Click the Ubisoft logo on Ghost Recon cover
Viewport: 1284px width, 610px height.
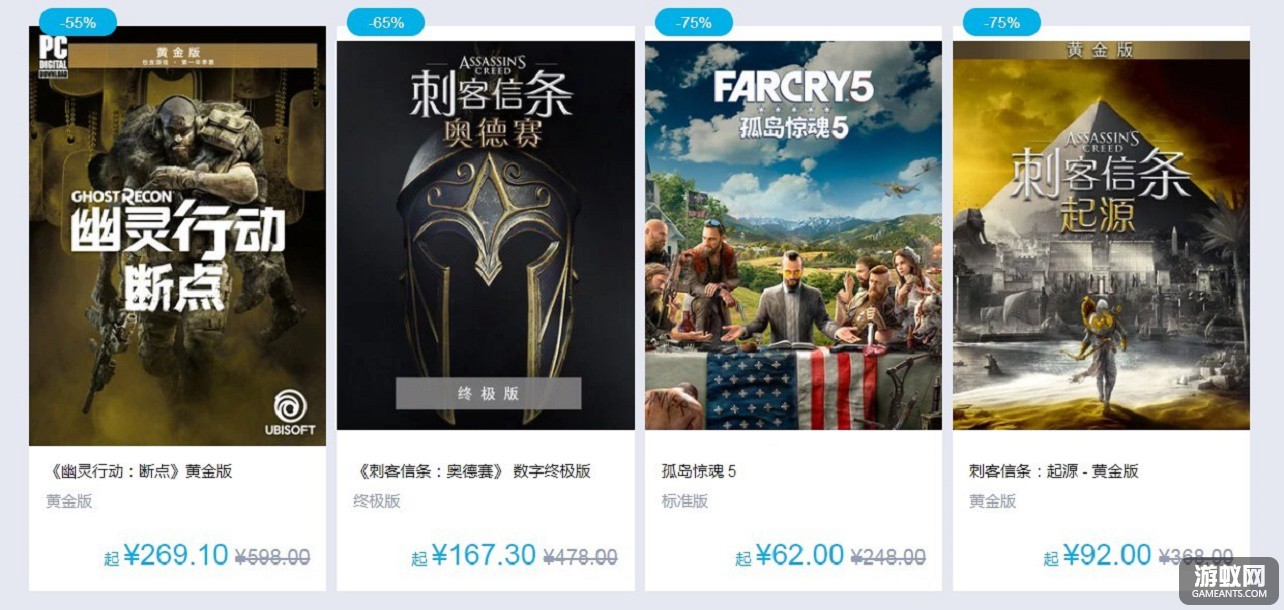click(292, 412)
